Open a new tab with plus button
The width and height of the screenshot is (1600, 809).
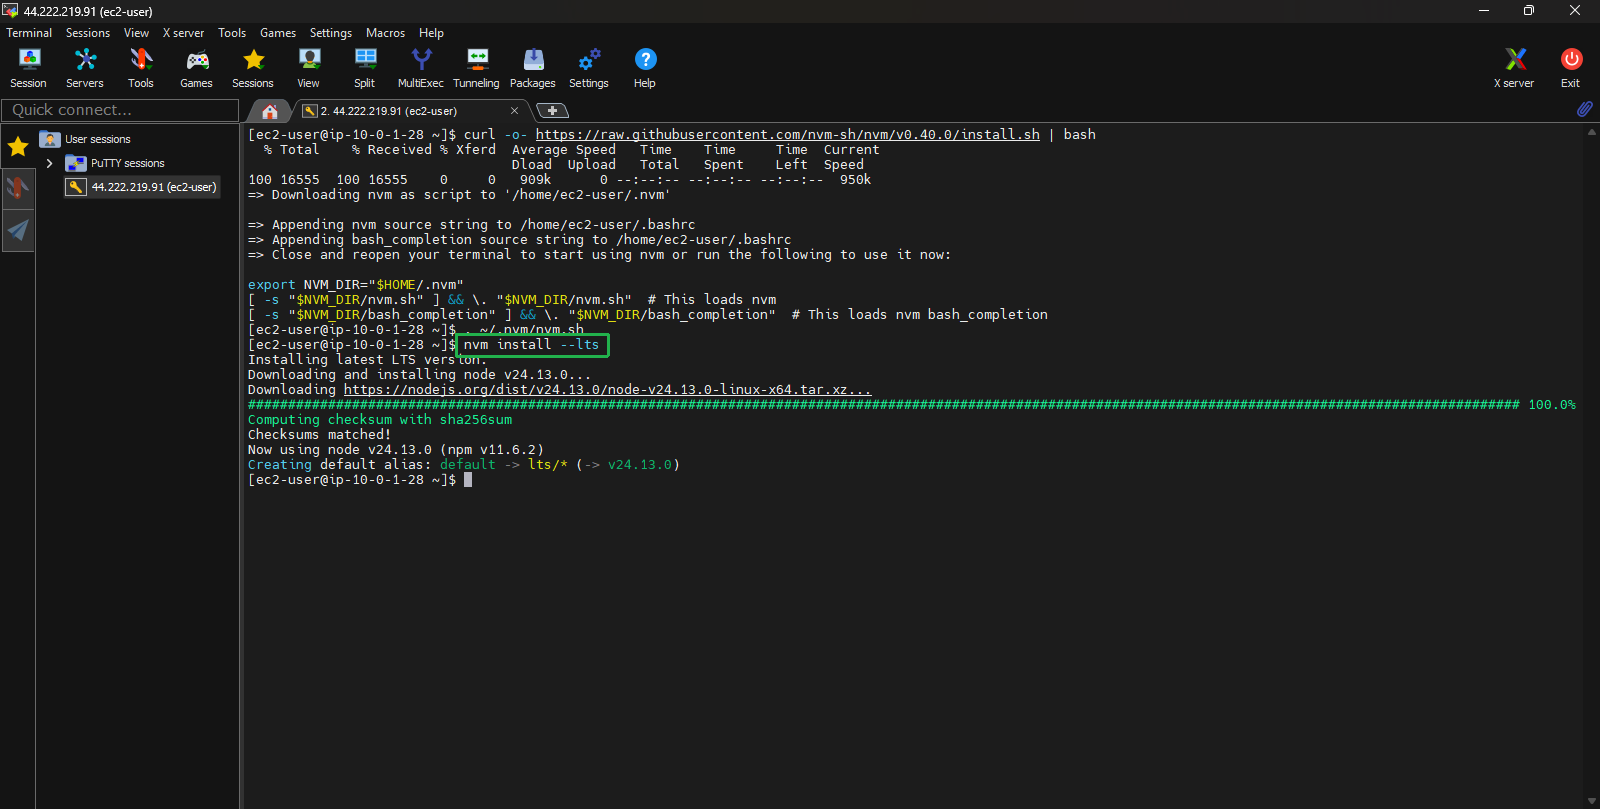point(552,111)
